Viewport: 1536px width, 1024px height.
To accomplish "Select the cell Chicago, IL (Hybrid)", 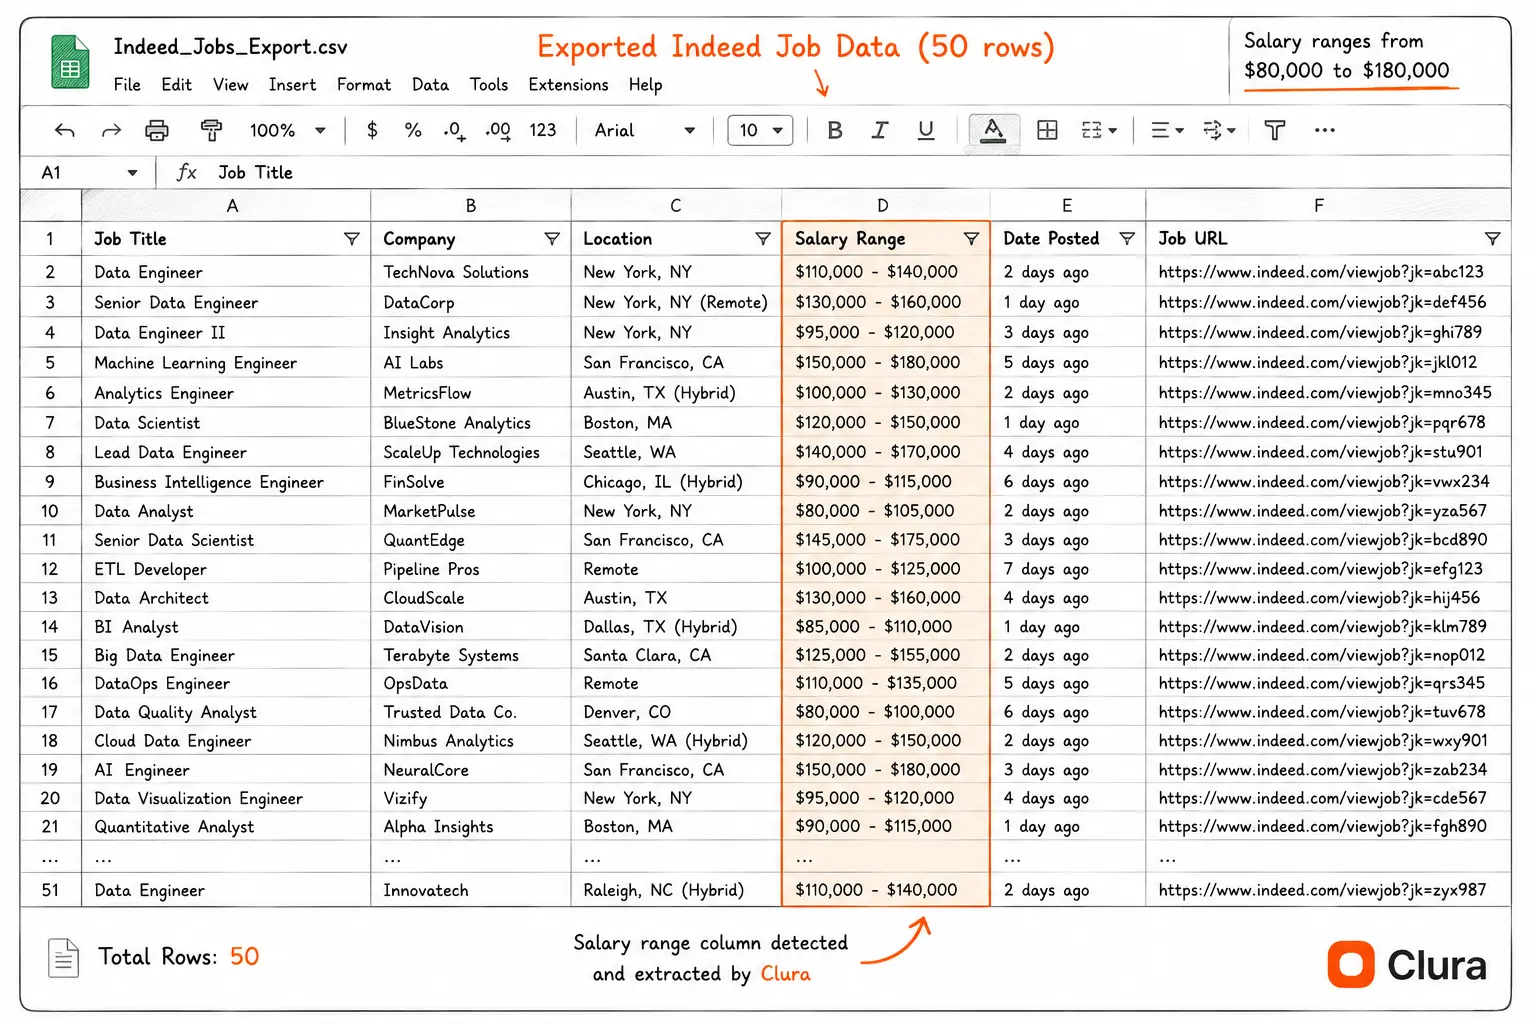I will [x=676, y=482].
